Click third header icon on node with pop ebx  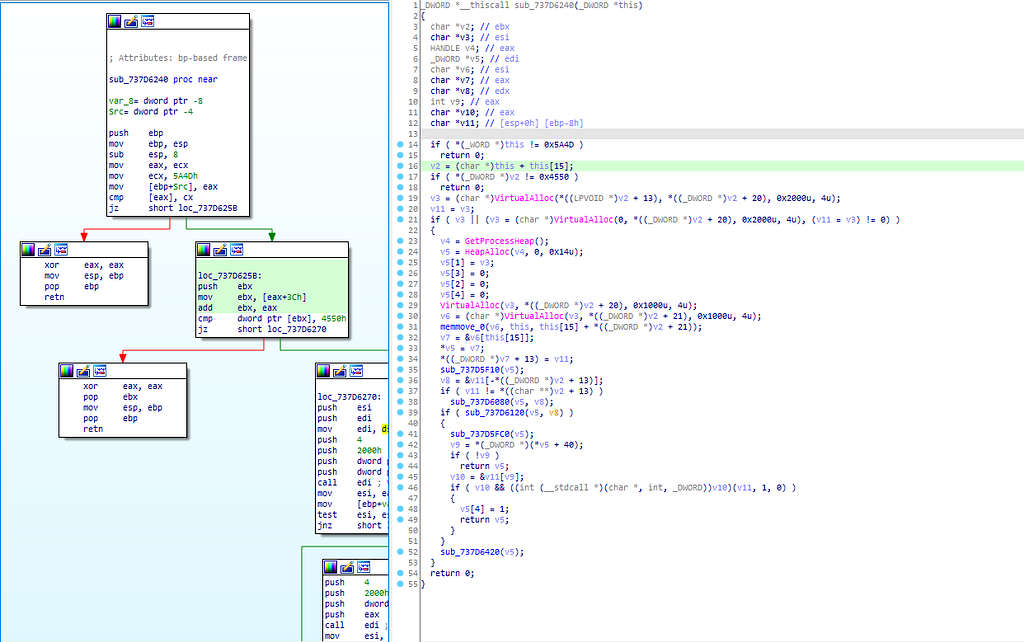pos(99,371)
